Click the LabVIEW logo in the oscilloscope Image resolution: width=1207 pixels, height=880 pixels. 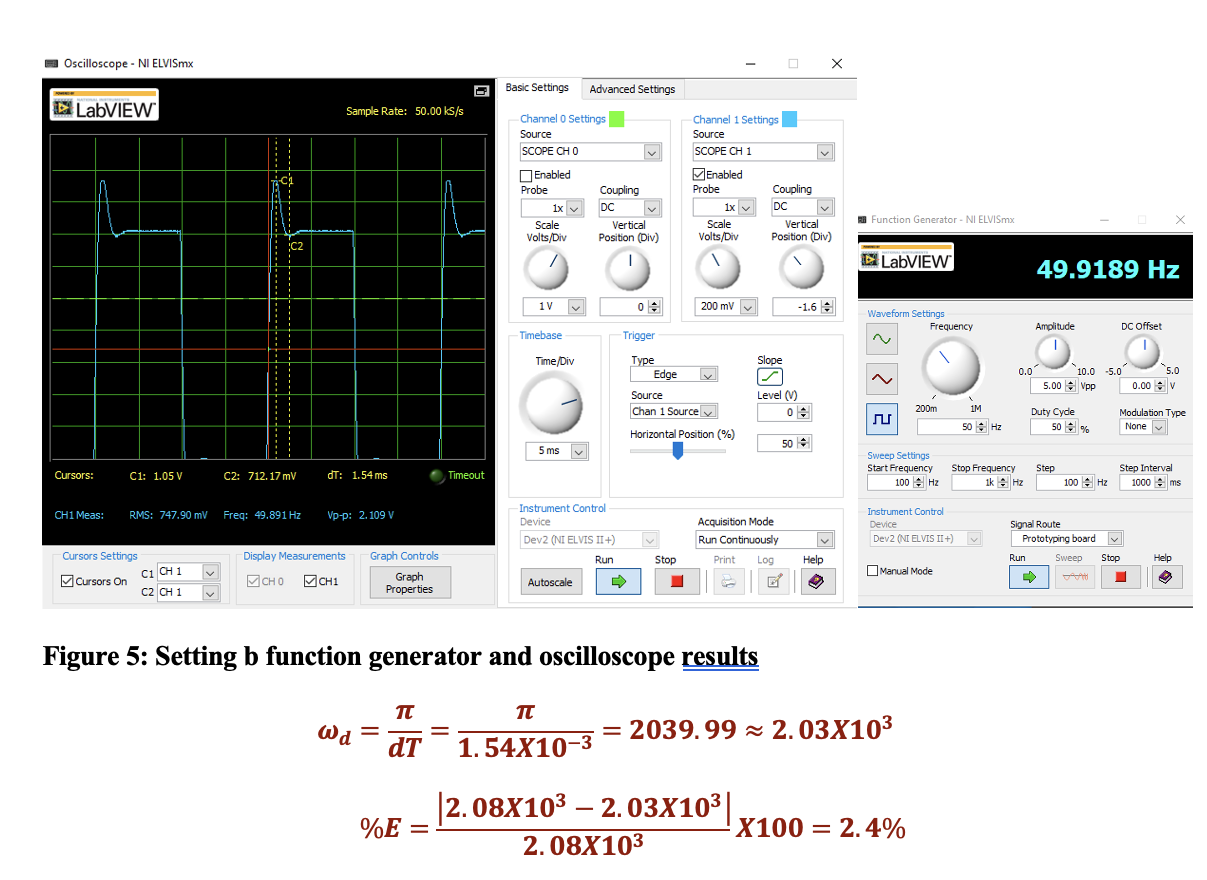click(105, 105)
